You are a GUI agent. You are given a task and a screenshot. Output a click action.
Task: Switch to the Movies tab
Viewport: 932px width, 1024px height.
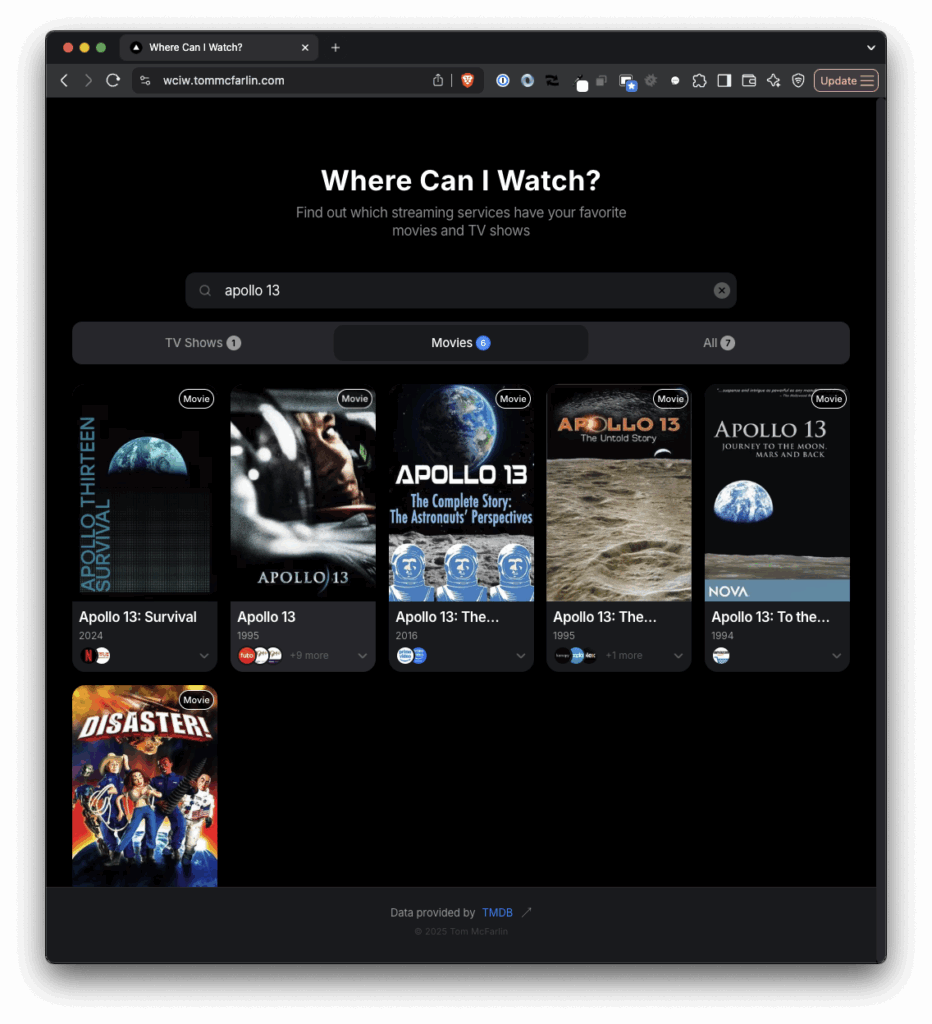[460, 343]
